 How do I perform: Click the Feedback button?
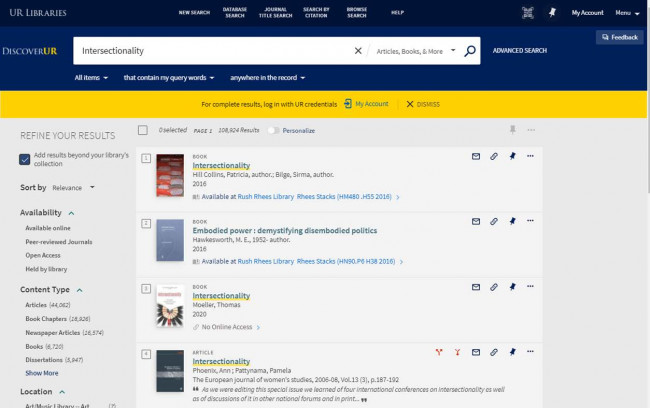point(619,37)
